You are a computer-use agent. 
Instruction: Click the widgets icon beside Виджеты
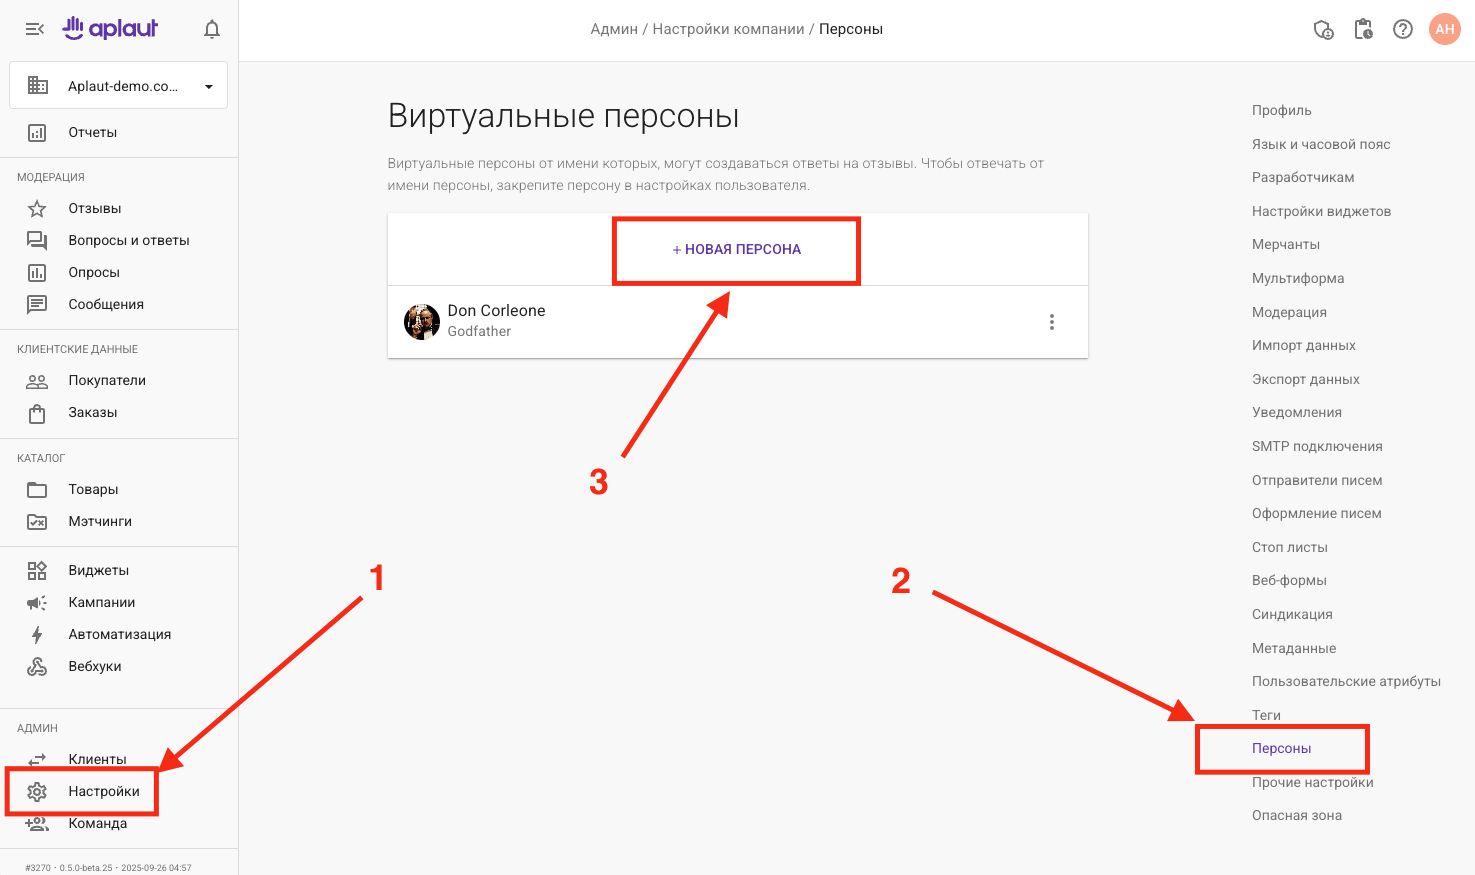37,570
